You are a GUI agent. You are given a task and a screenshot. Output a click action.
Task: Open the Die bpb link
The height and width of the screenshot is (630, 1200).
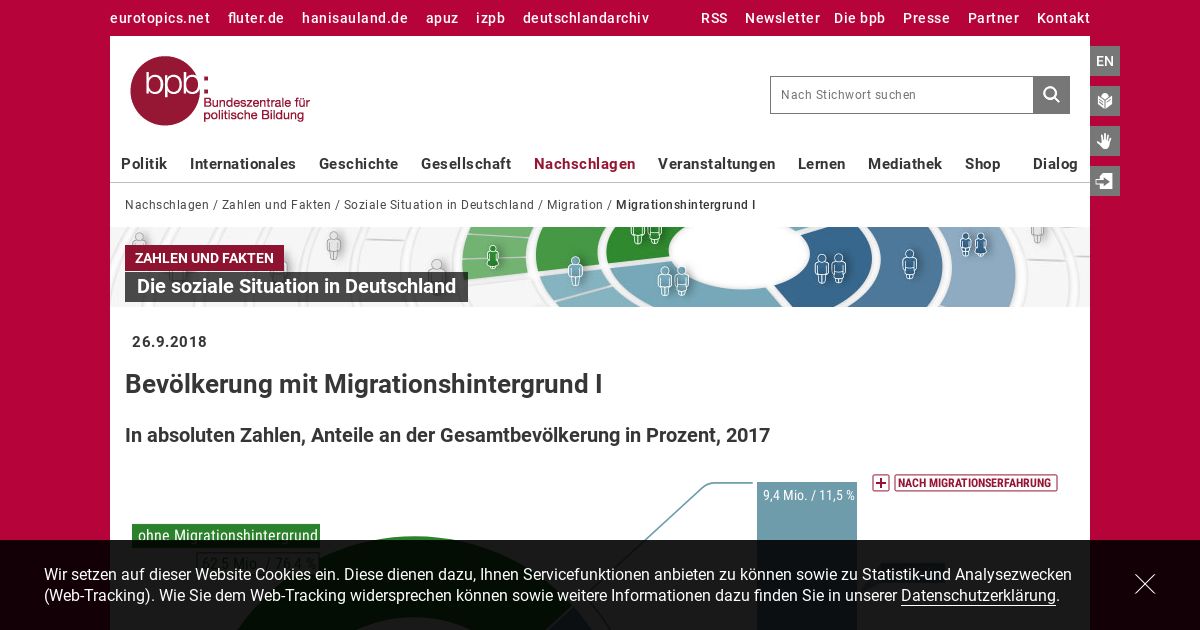[859, 18]
